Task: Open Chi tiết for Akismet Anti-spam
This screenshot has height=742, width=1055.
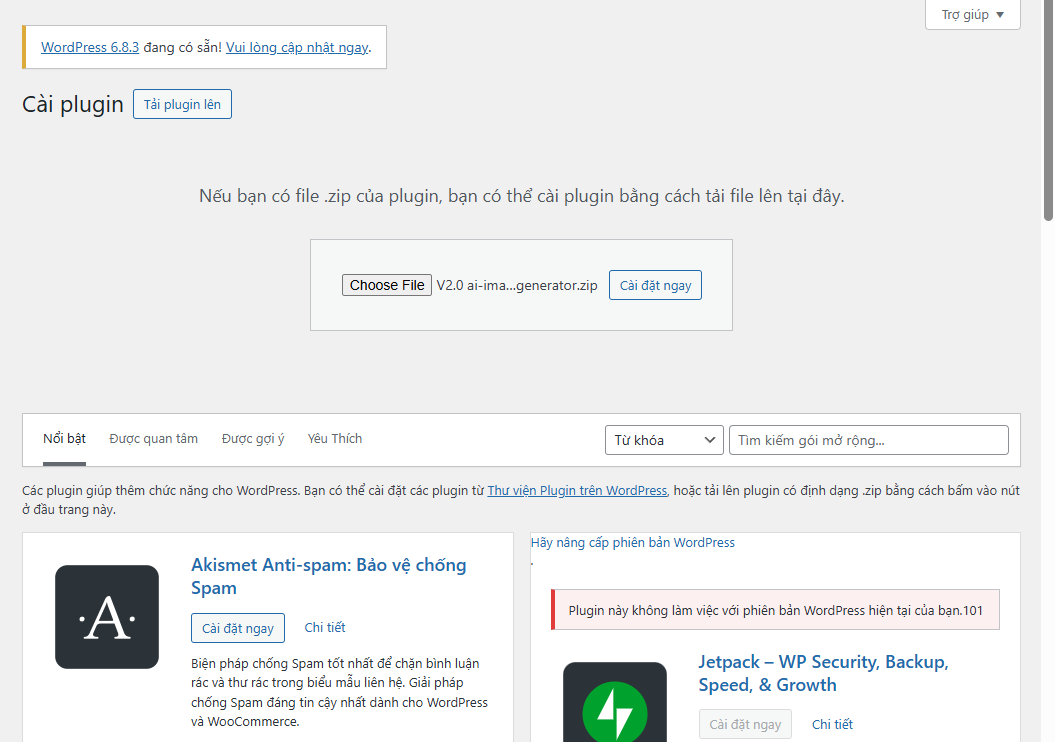Action: (324, 627)
